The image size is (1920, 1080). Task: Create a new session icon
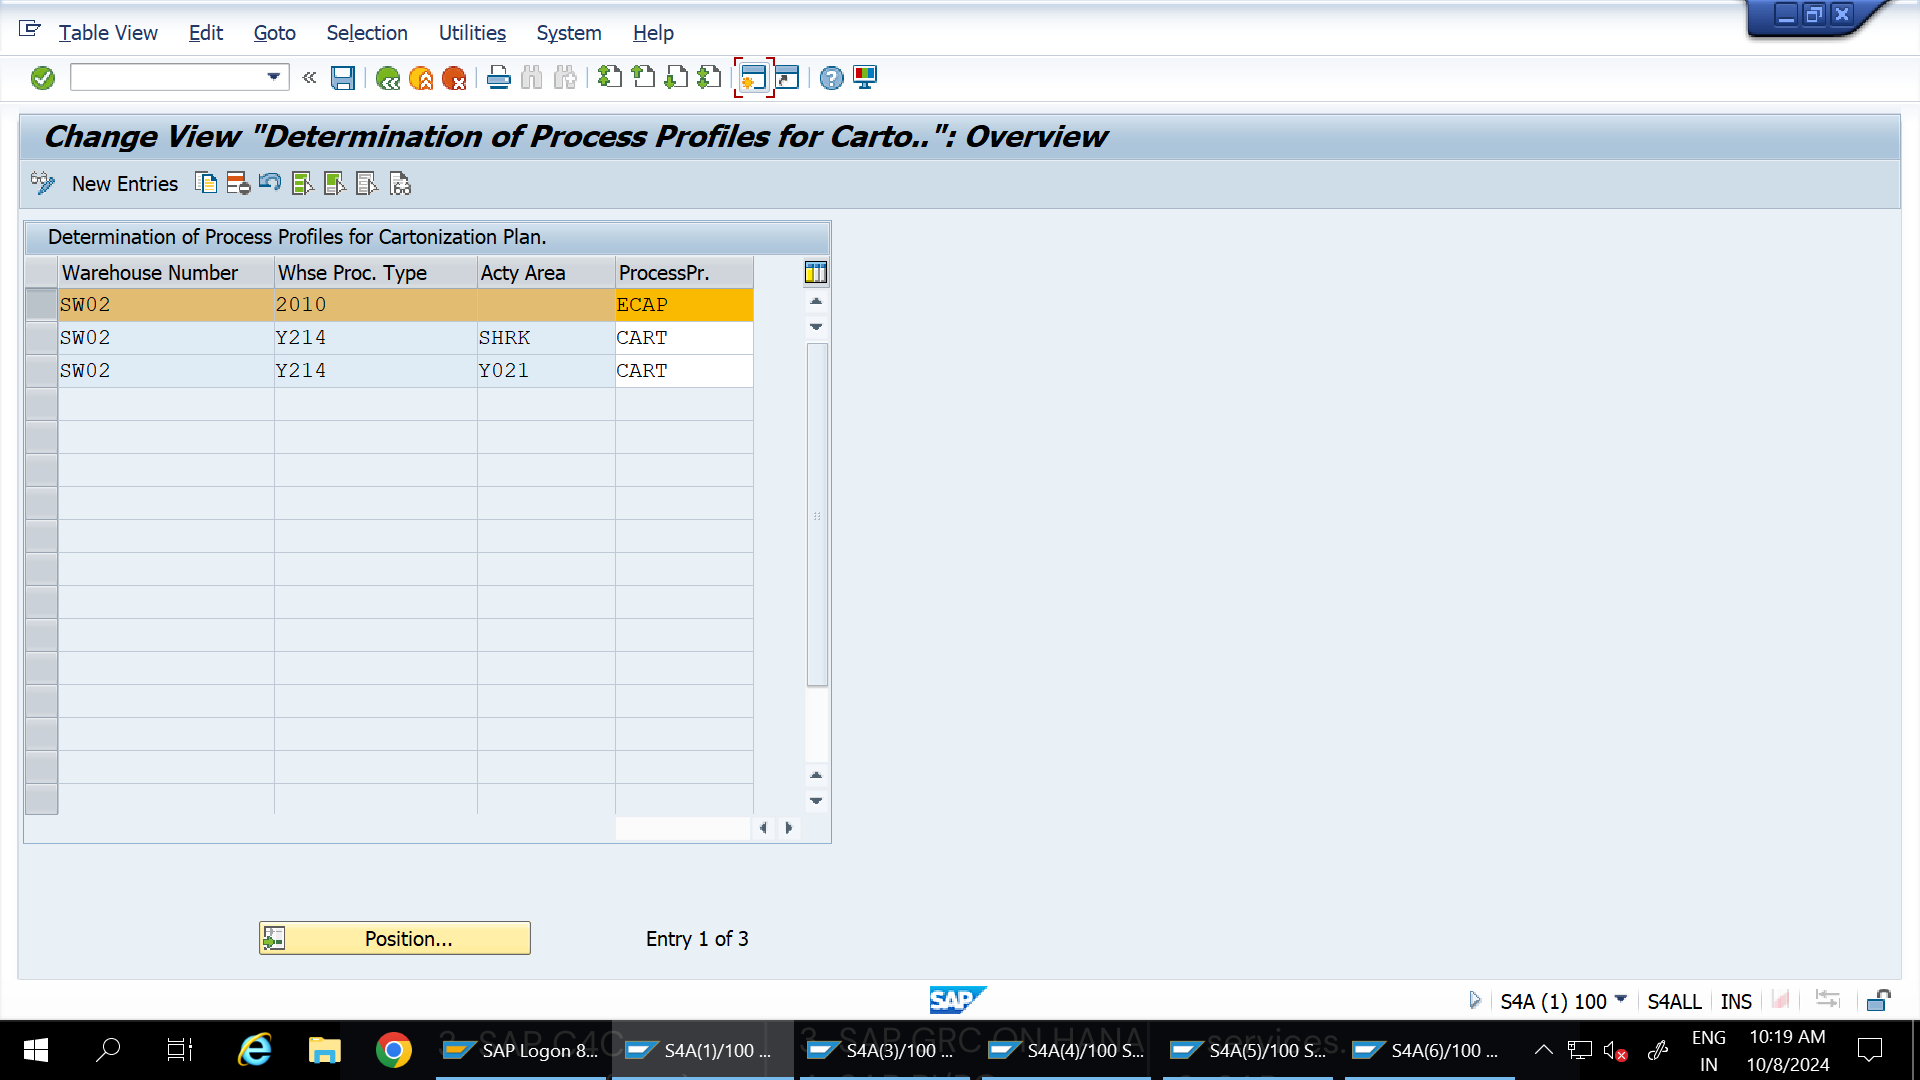point(753,77)
